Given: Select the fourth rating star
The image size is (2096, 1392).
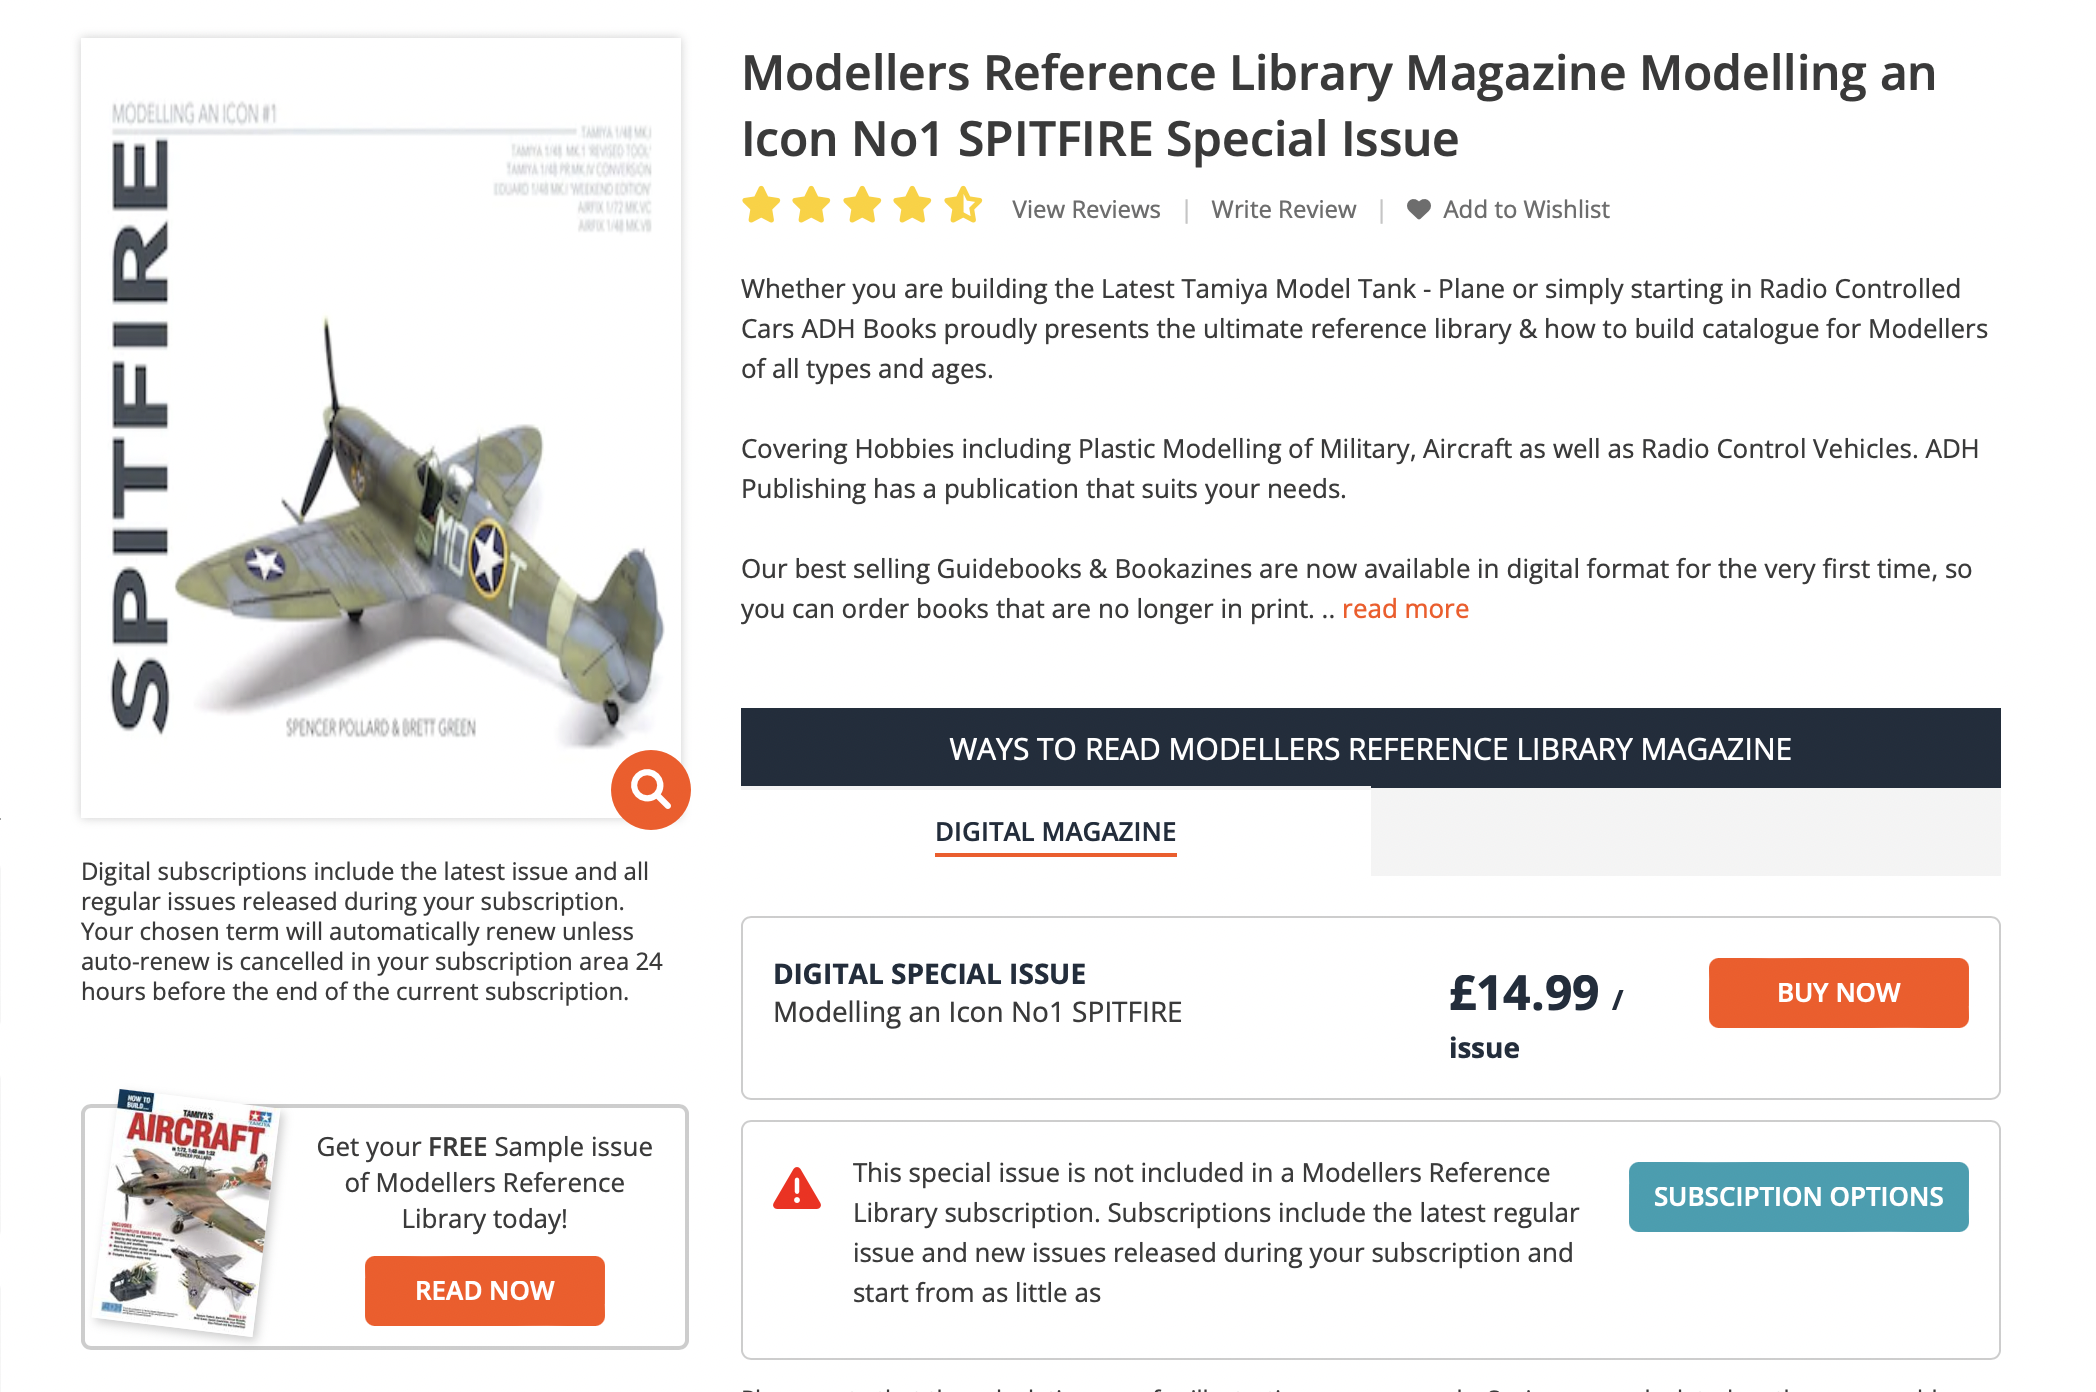Looking at the screenshot, I should [912, 205].
